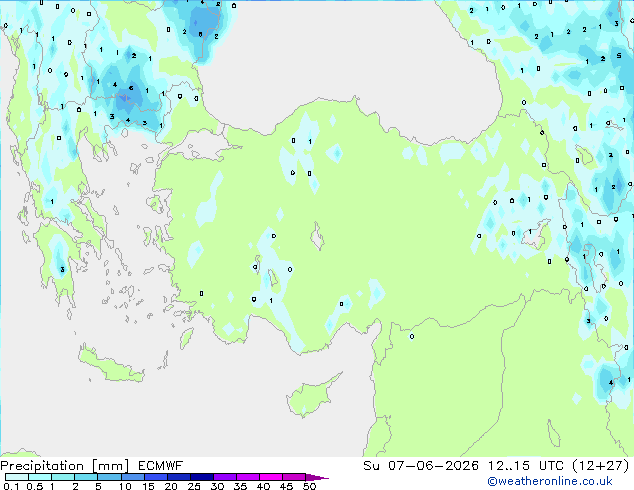Pick the 5–10 mm legend color
The image size is (634, 490).
109,477
